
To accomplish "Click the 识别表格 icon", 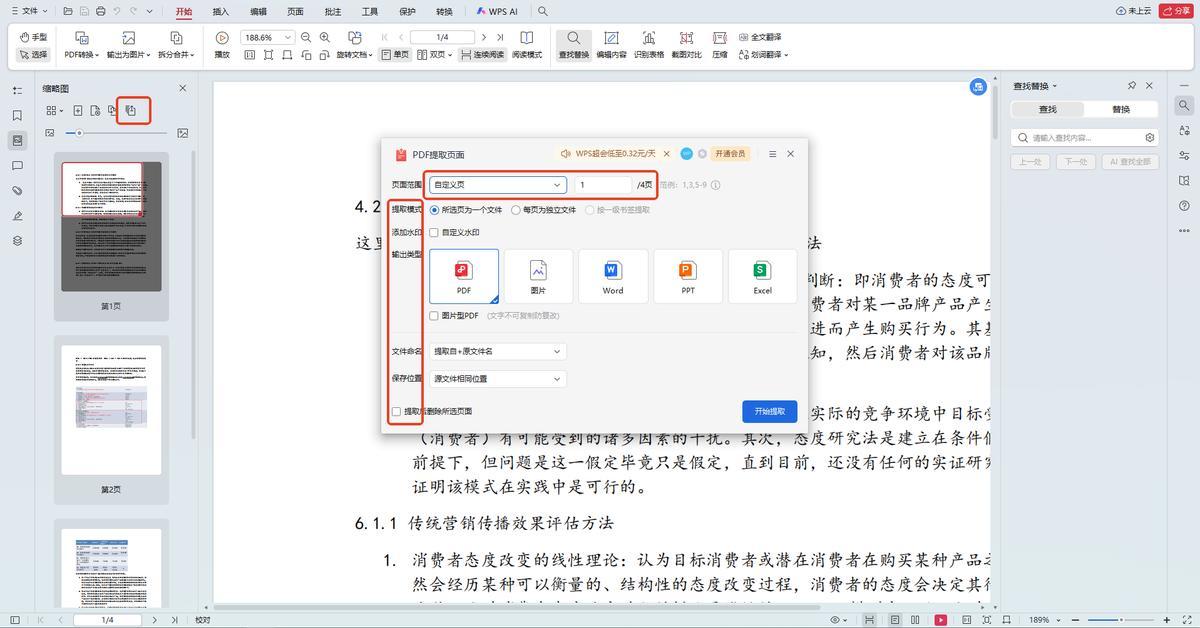I will (x=649, y=38).
